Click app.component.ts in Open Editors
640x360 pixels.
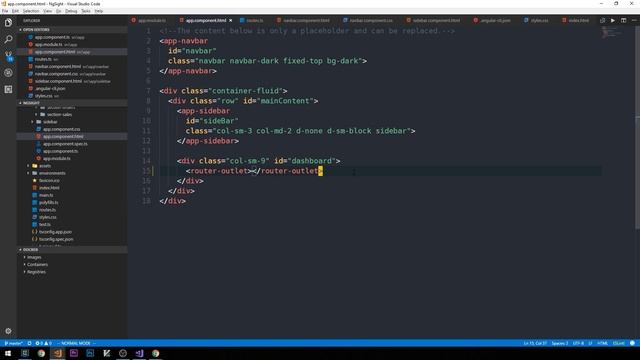(x=52, y=37)
